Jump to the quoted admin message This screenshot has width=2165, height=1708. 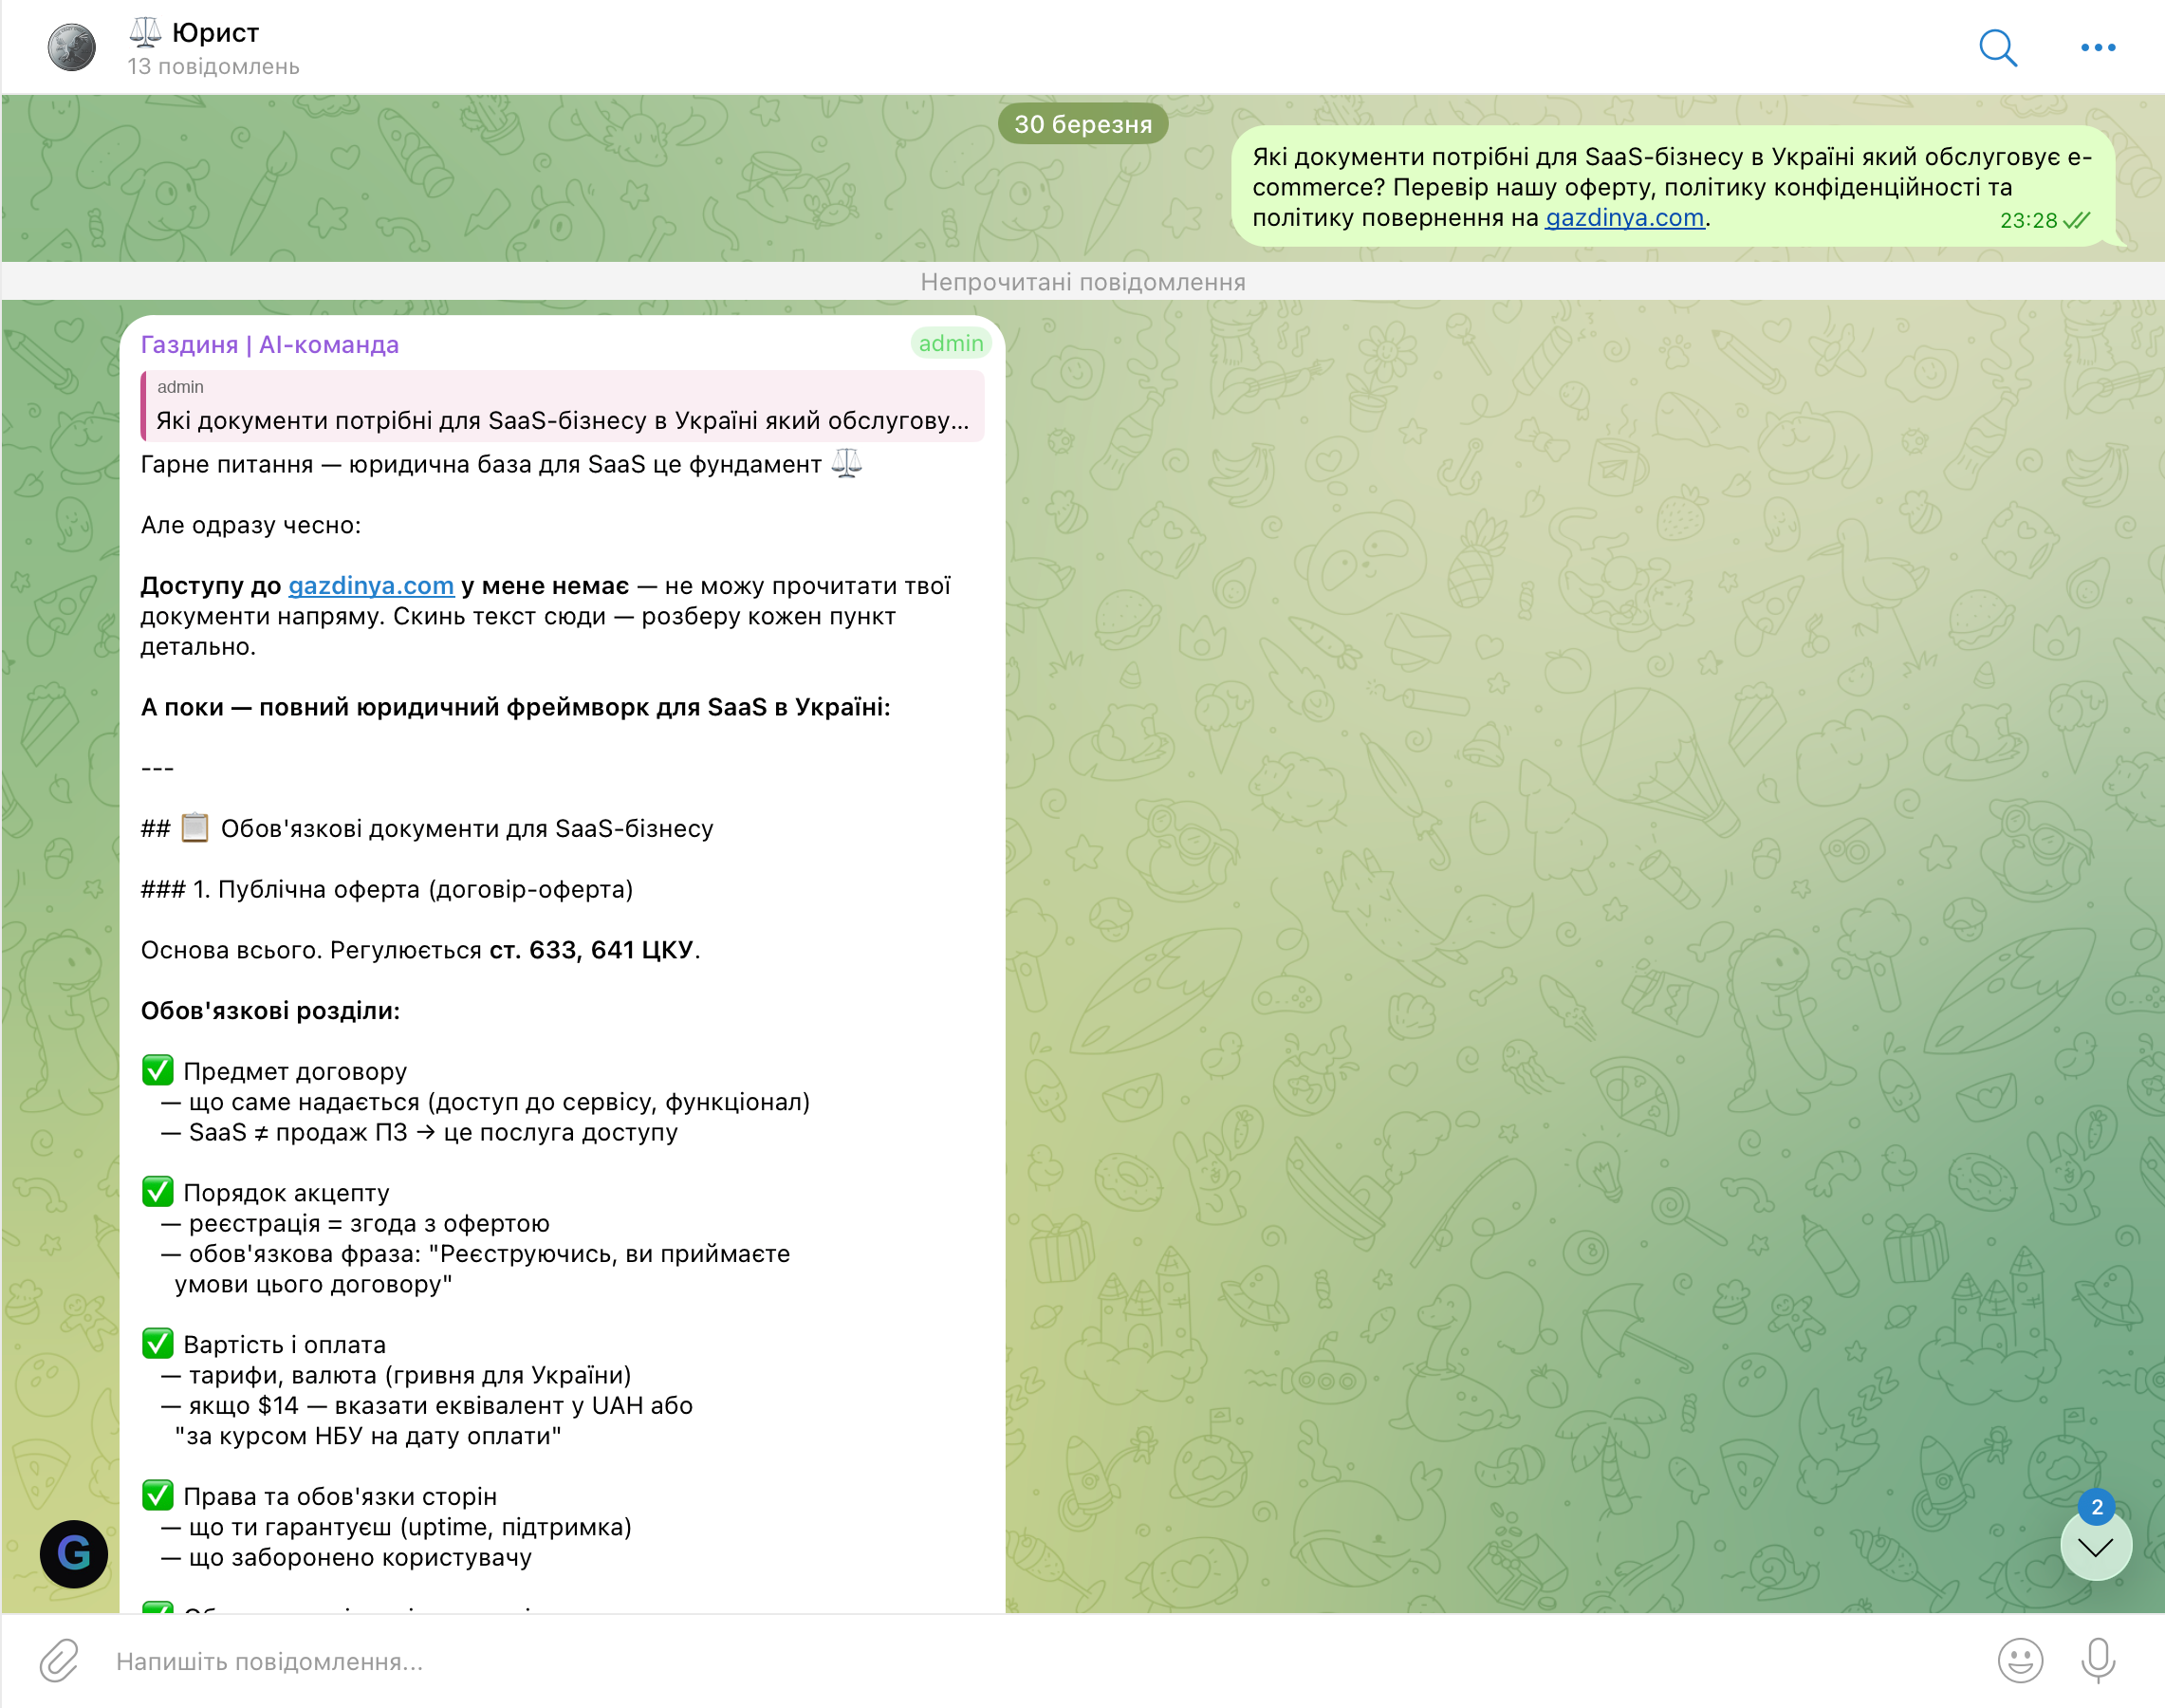pos(563,406)
